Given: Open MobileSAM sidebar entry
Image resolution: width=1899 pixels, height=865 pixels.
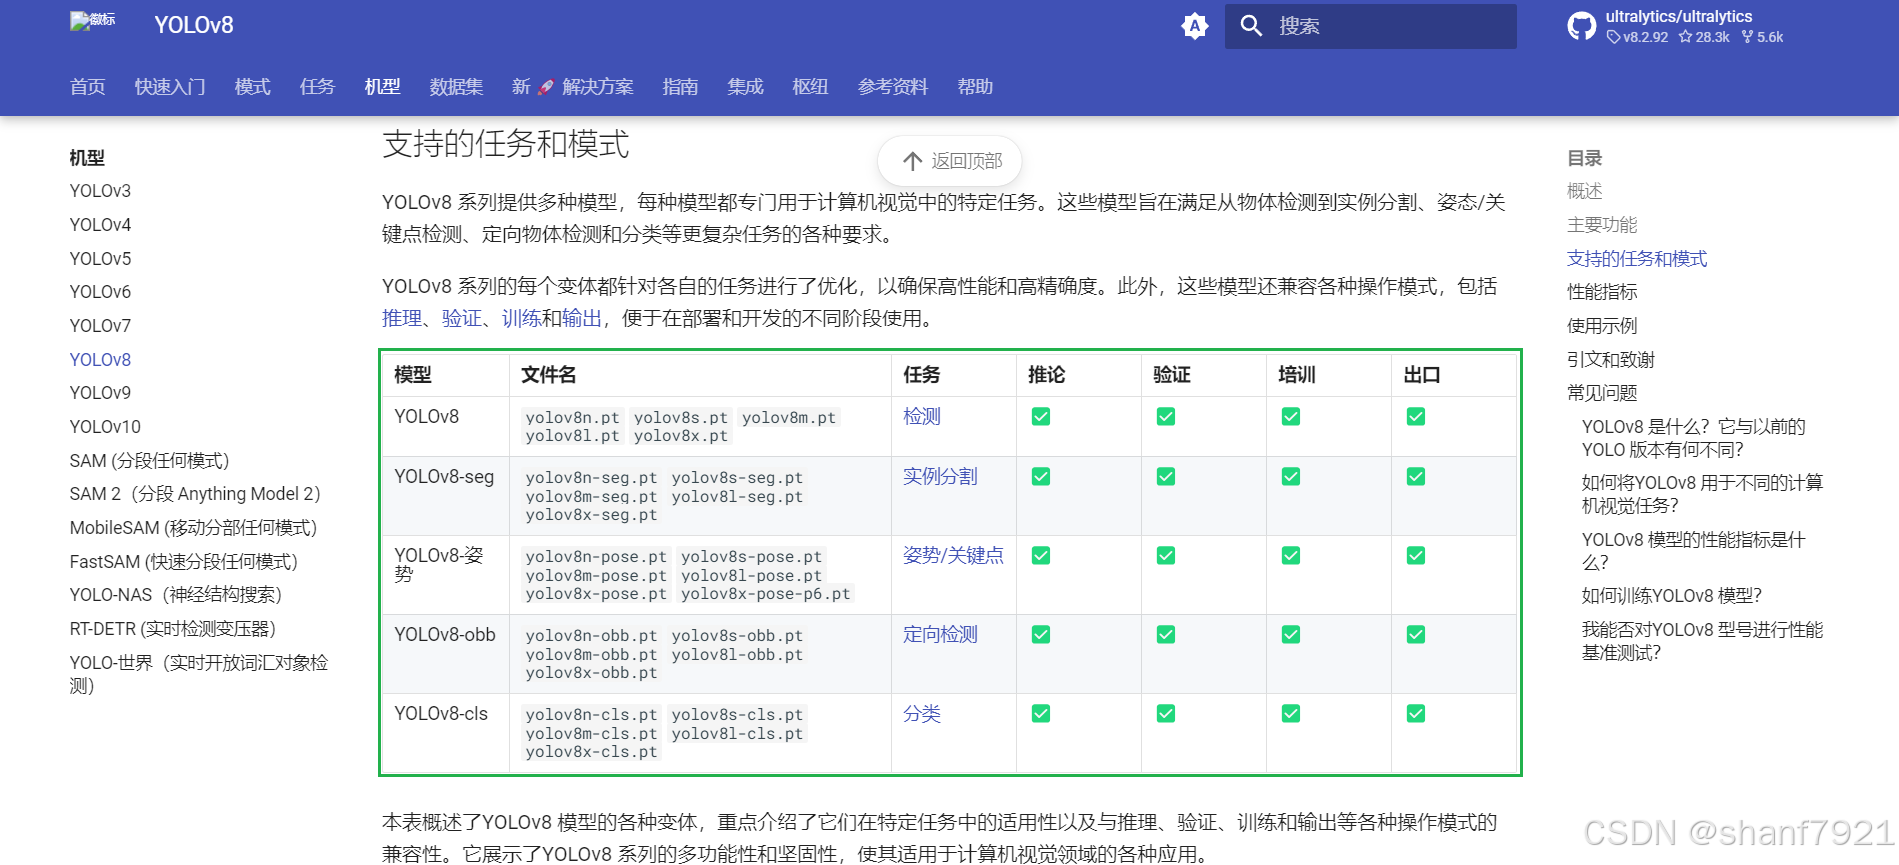Looking at the screenshot, I should pyautogui.click(x=193, y=528).
